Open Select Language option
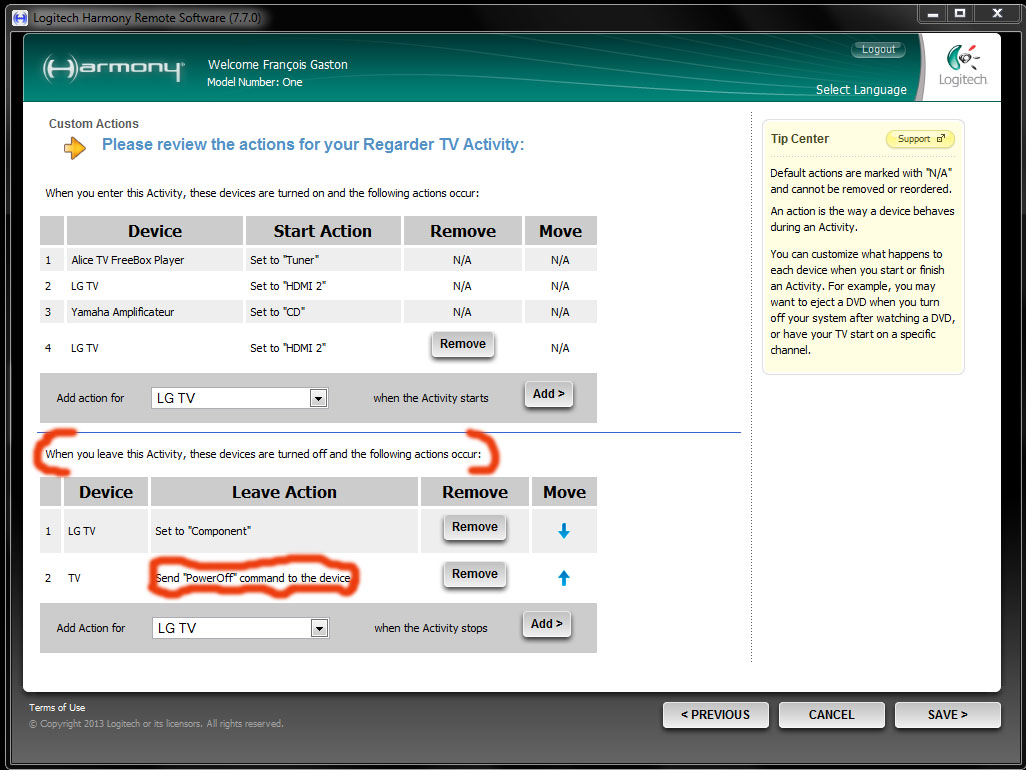 pos(861,90)
